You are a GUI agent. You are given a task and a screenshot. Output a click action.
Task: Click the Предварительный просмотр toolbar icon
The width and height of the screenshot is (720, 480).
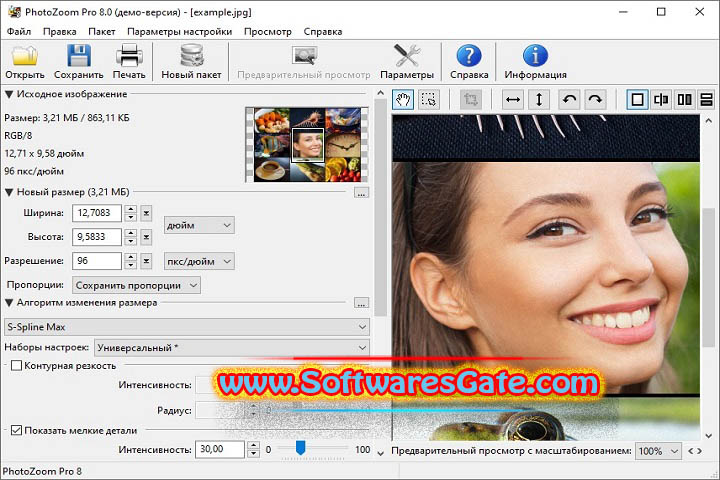[x=304, y=56]
